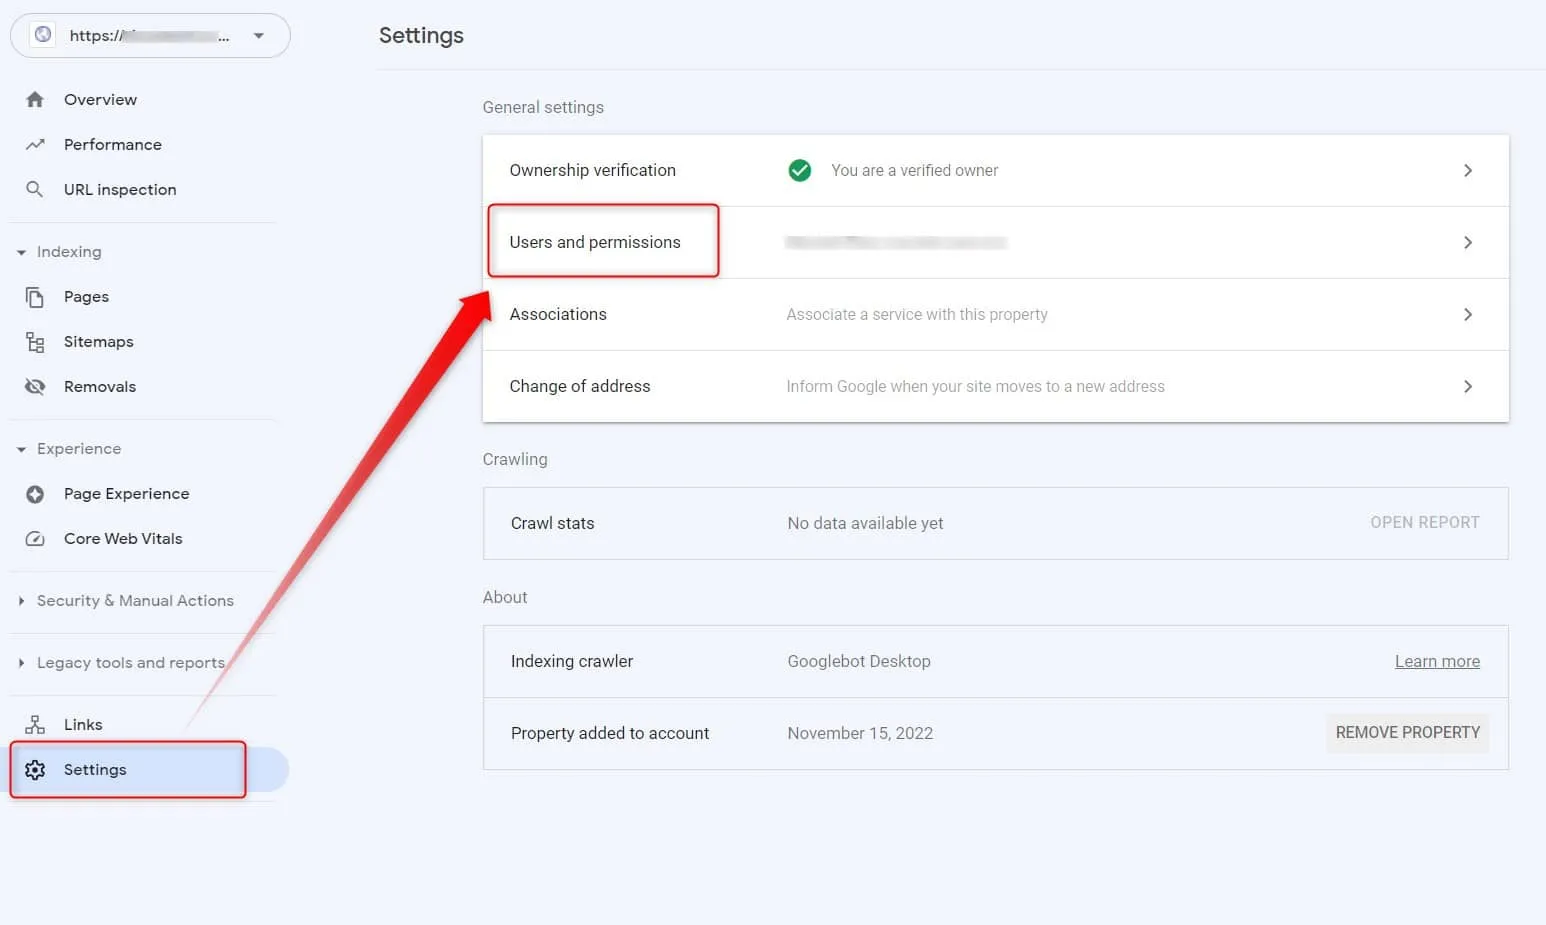This screenshot has height=925, width=1546.
Task: Click the Settings gear icon
Action: click(35, 770)
